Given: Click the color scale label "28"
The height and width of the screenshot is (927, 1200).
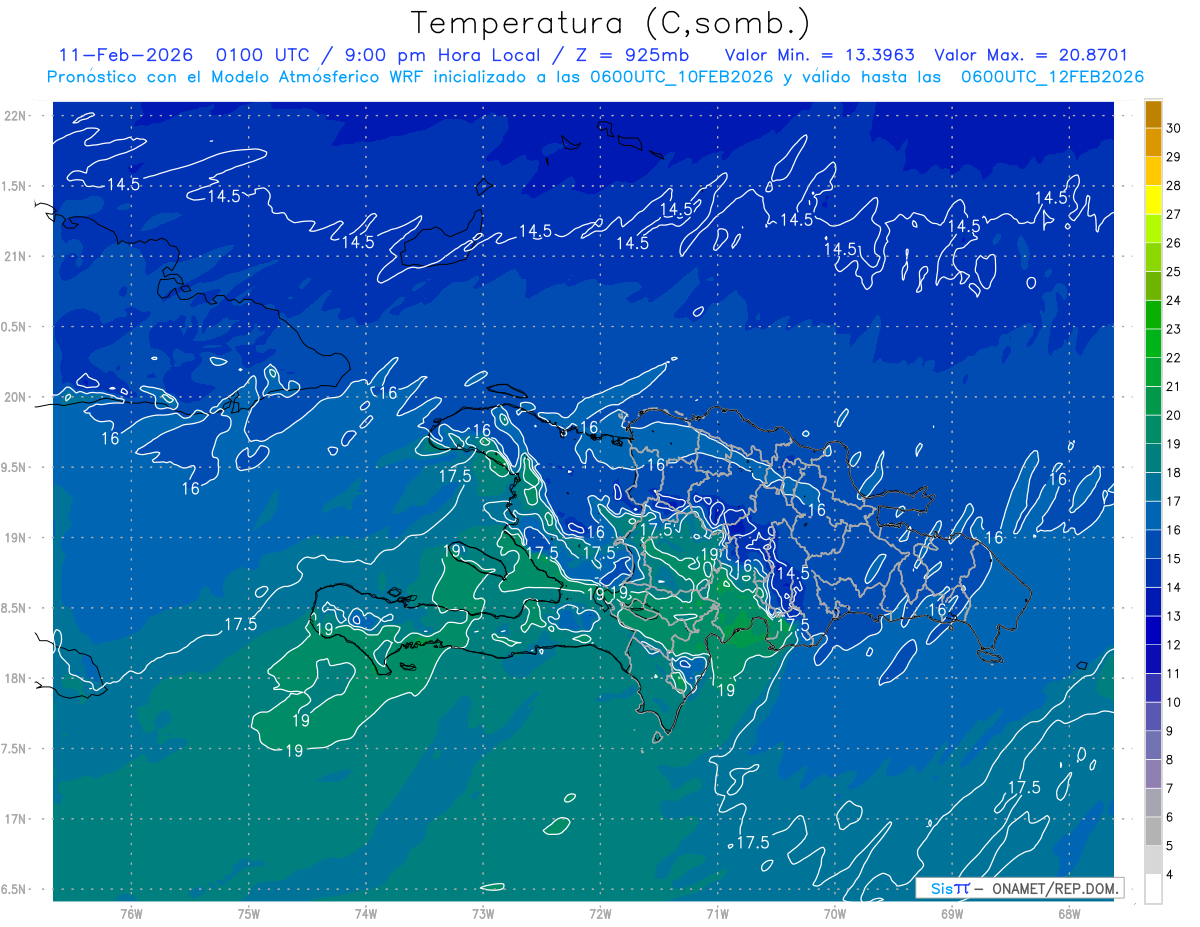Looking at the screenshot, I should pyautogui.click(x=1174, y=185).
